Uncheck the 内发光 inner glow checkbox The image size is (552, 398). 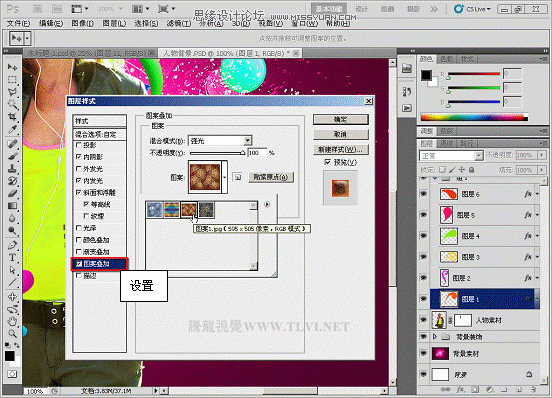79,181
